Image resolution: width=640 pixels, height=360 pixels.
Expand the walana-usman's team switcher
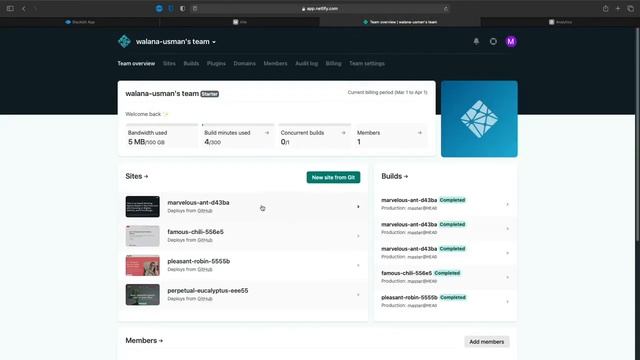[x=176, y=42]
